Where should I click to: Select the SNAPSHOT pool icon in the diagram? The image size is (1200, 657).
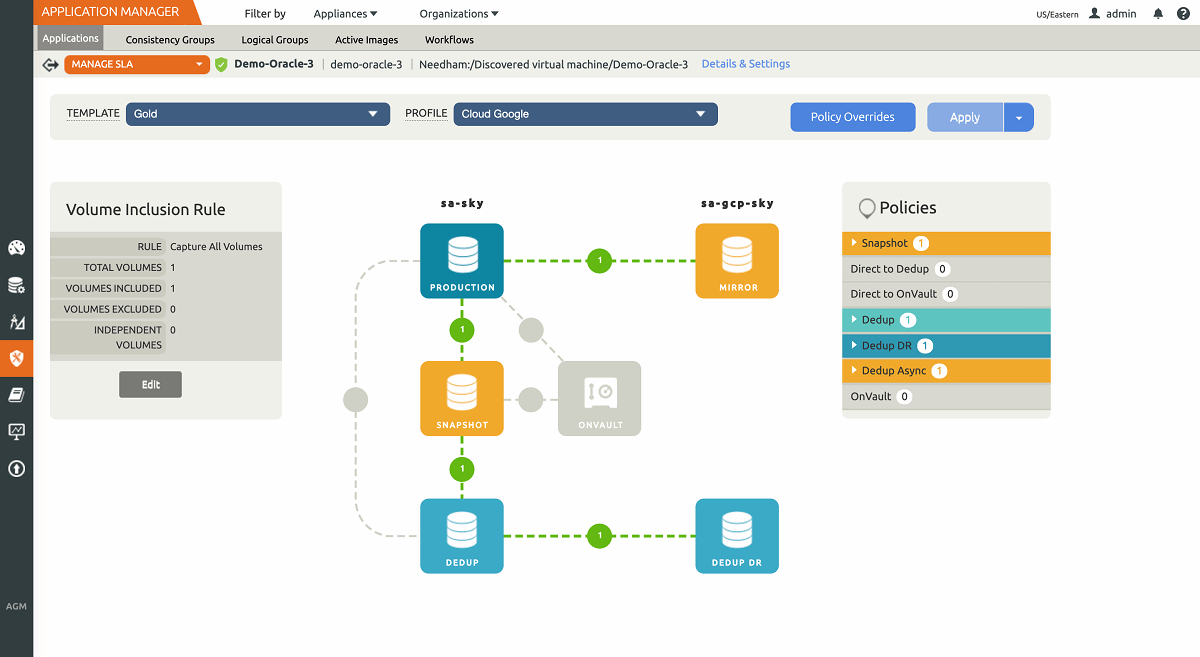(x=461, y=398)
